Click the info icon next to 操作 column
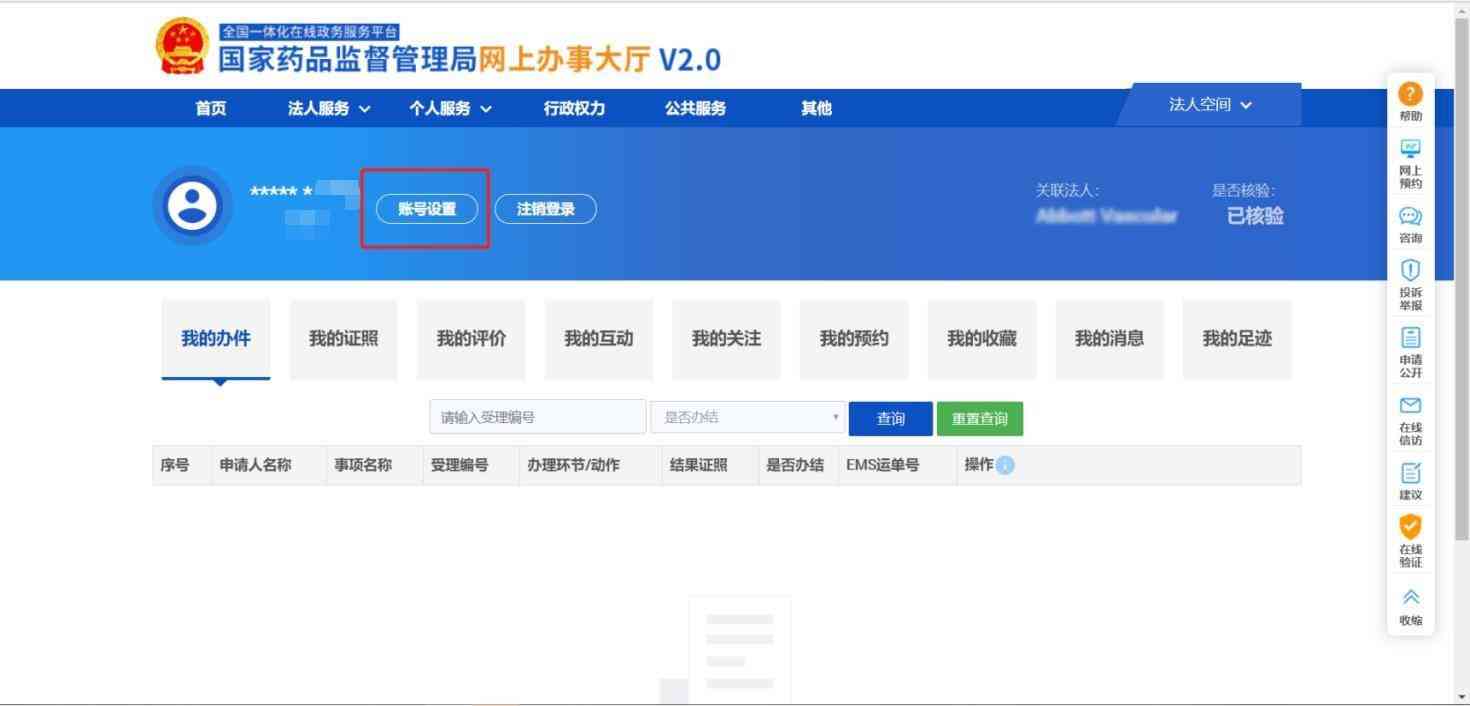This screenshot has height=706, width=1470. pos(1005,466)
